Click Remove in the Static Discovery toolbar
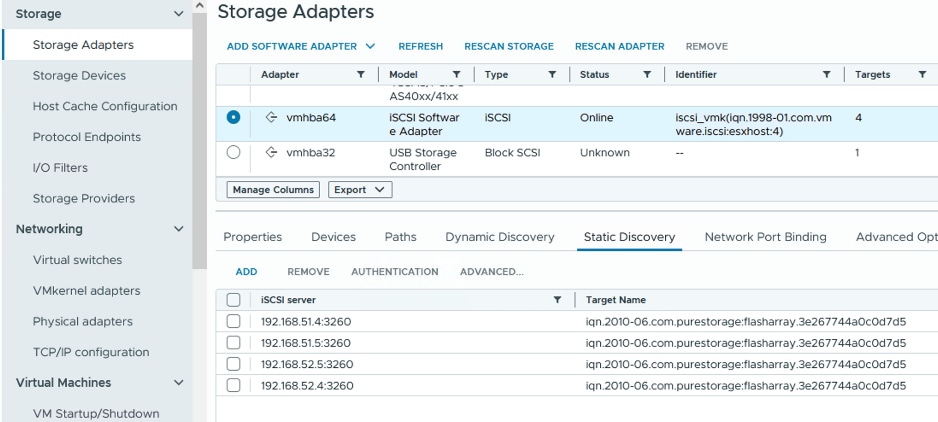 coord(308,272)
